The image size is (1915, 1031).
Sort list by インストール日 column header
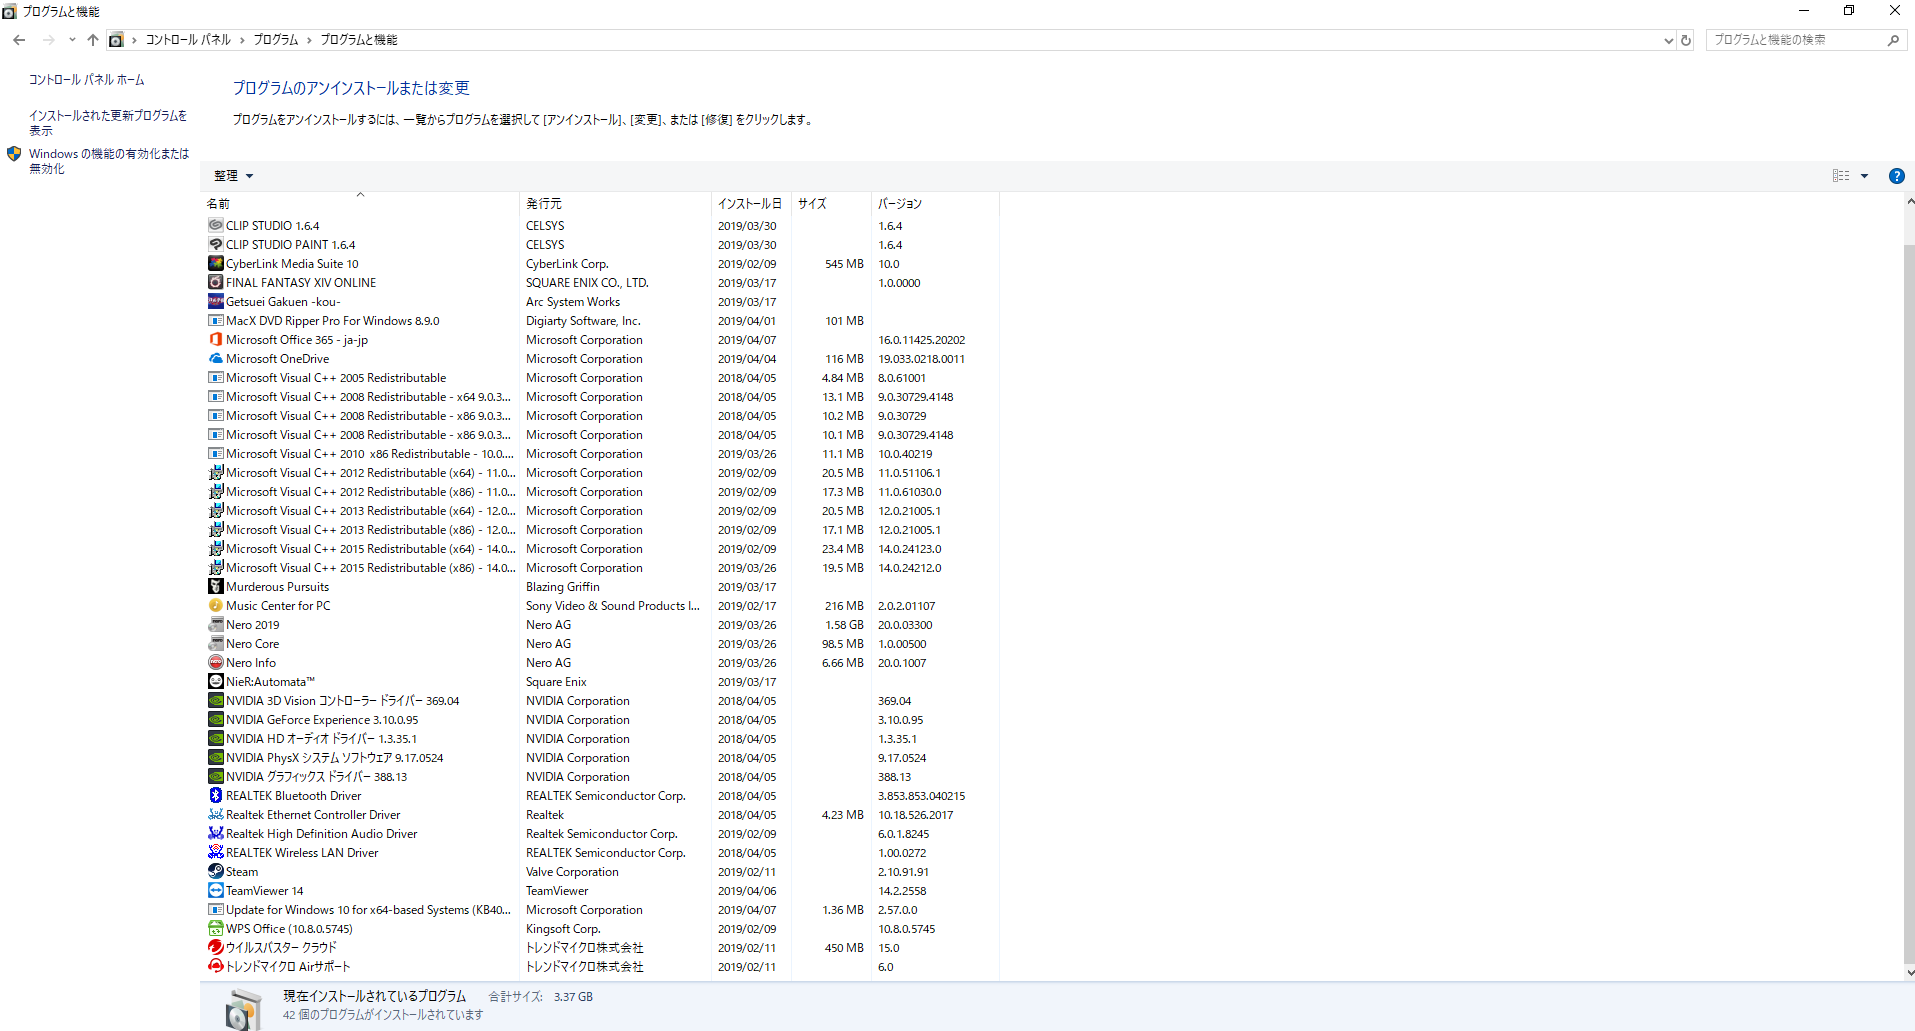(750, 204)
